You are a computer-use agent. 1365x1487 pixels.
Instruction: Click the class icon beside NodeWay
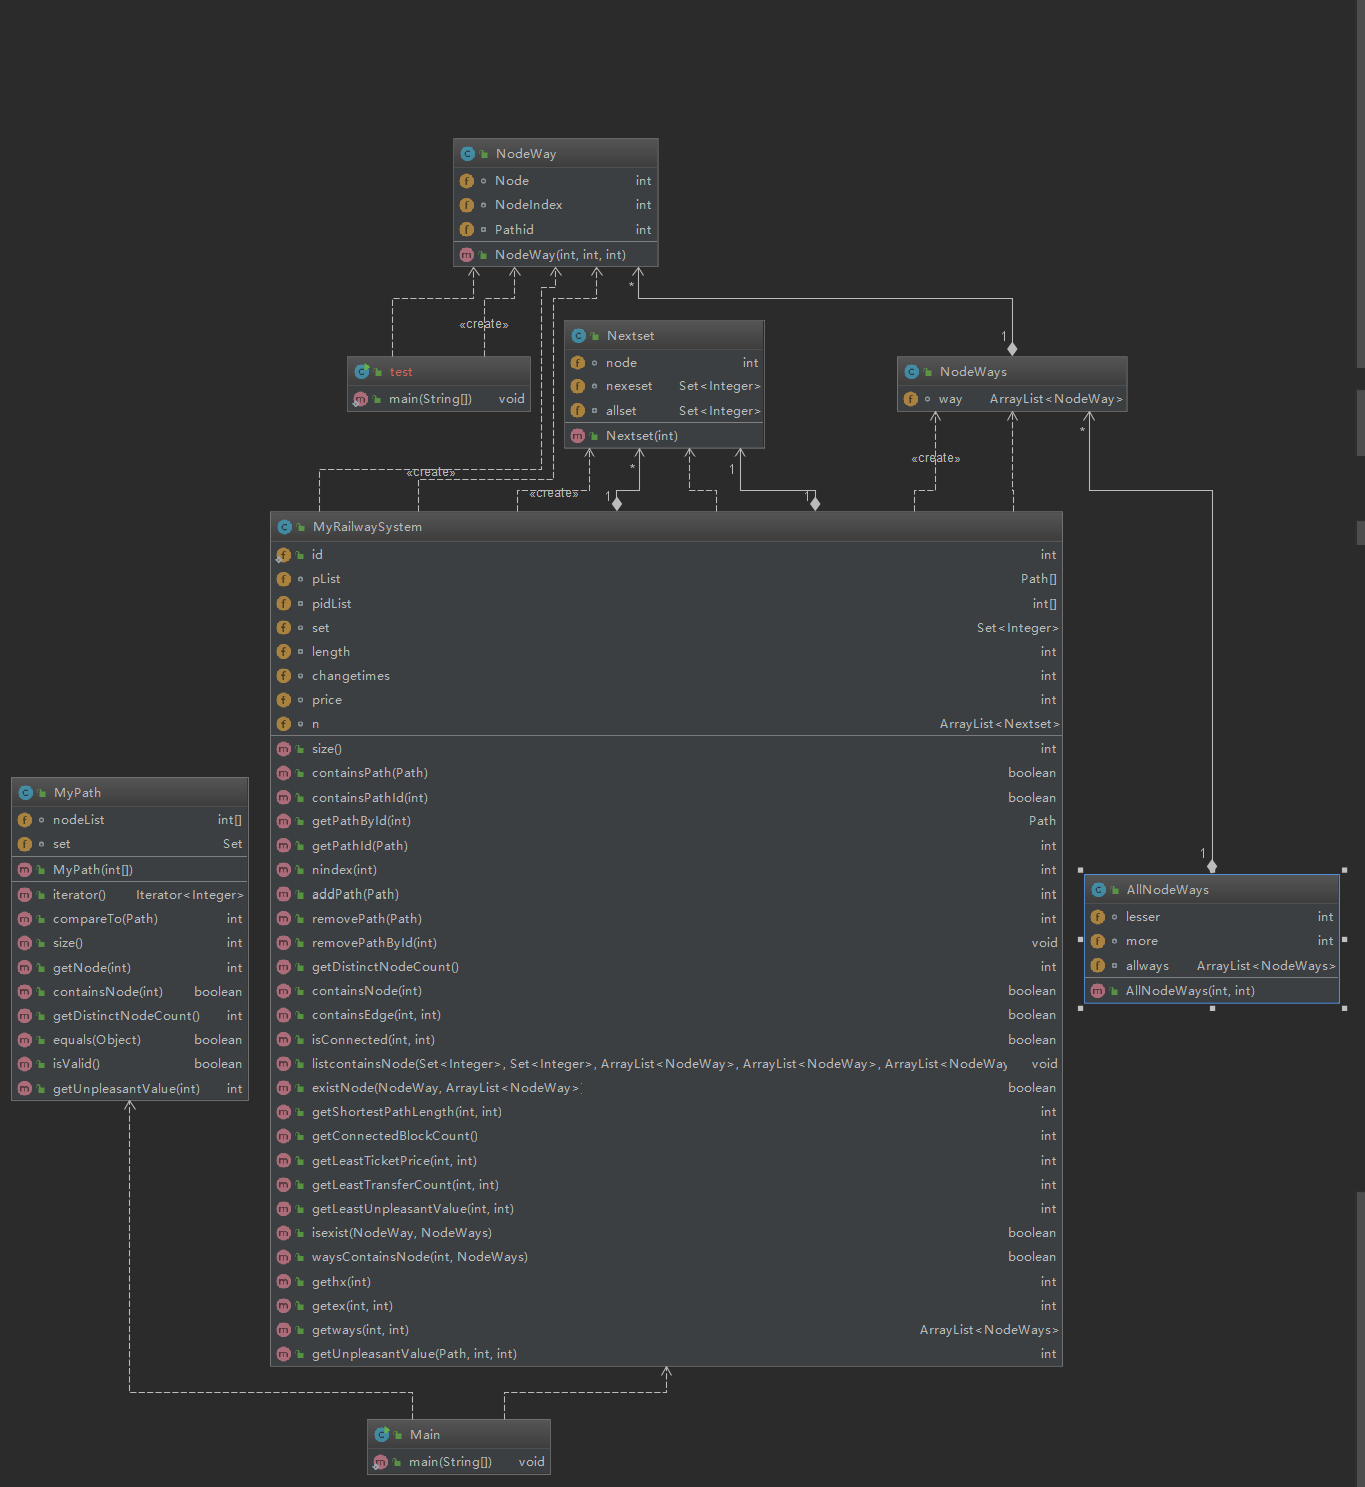point(467,154)
